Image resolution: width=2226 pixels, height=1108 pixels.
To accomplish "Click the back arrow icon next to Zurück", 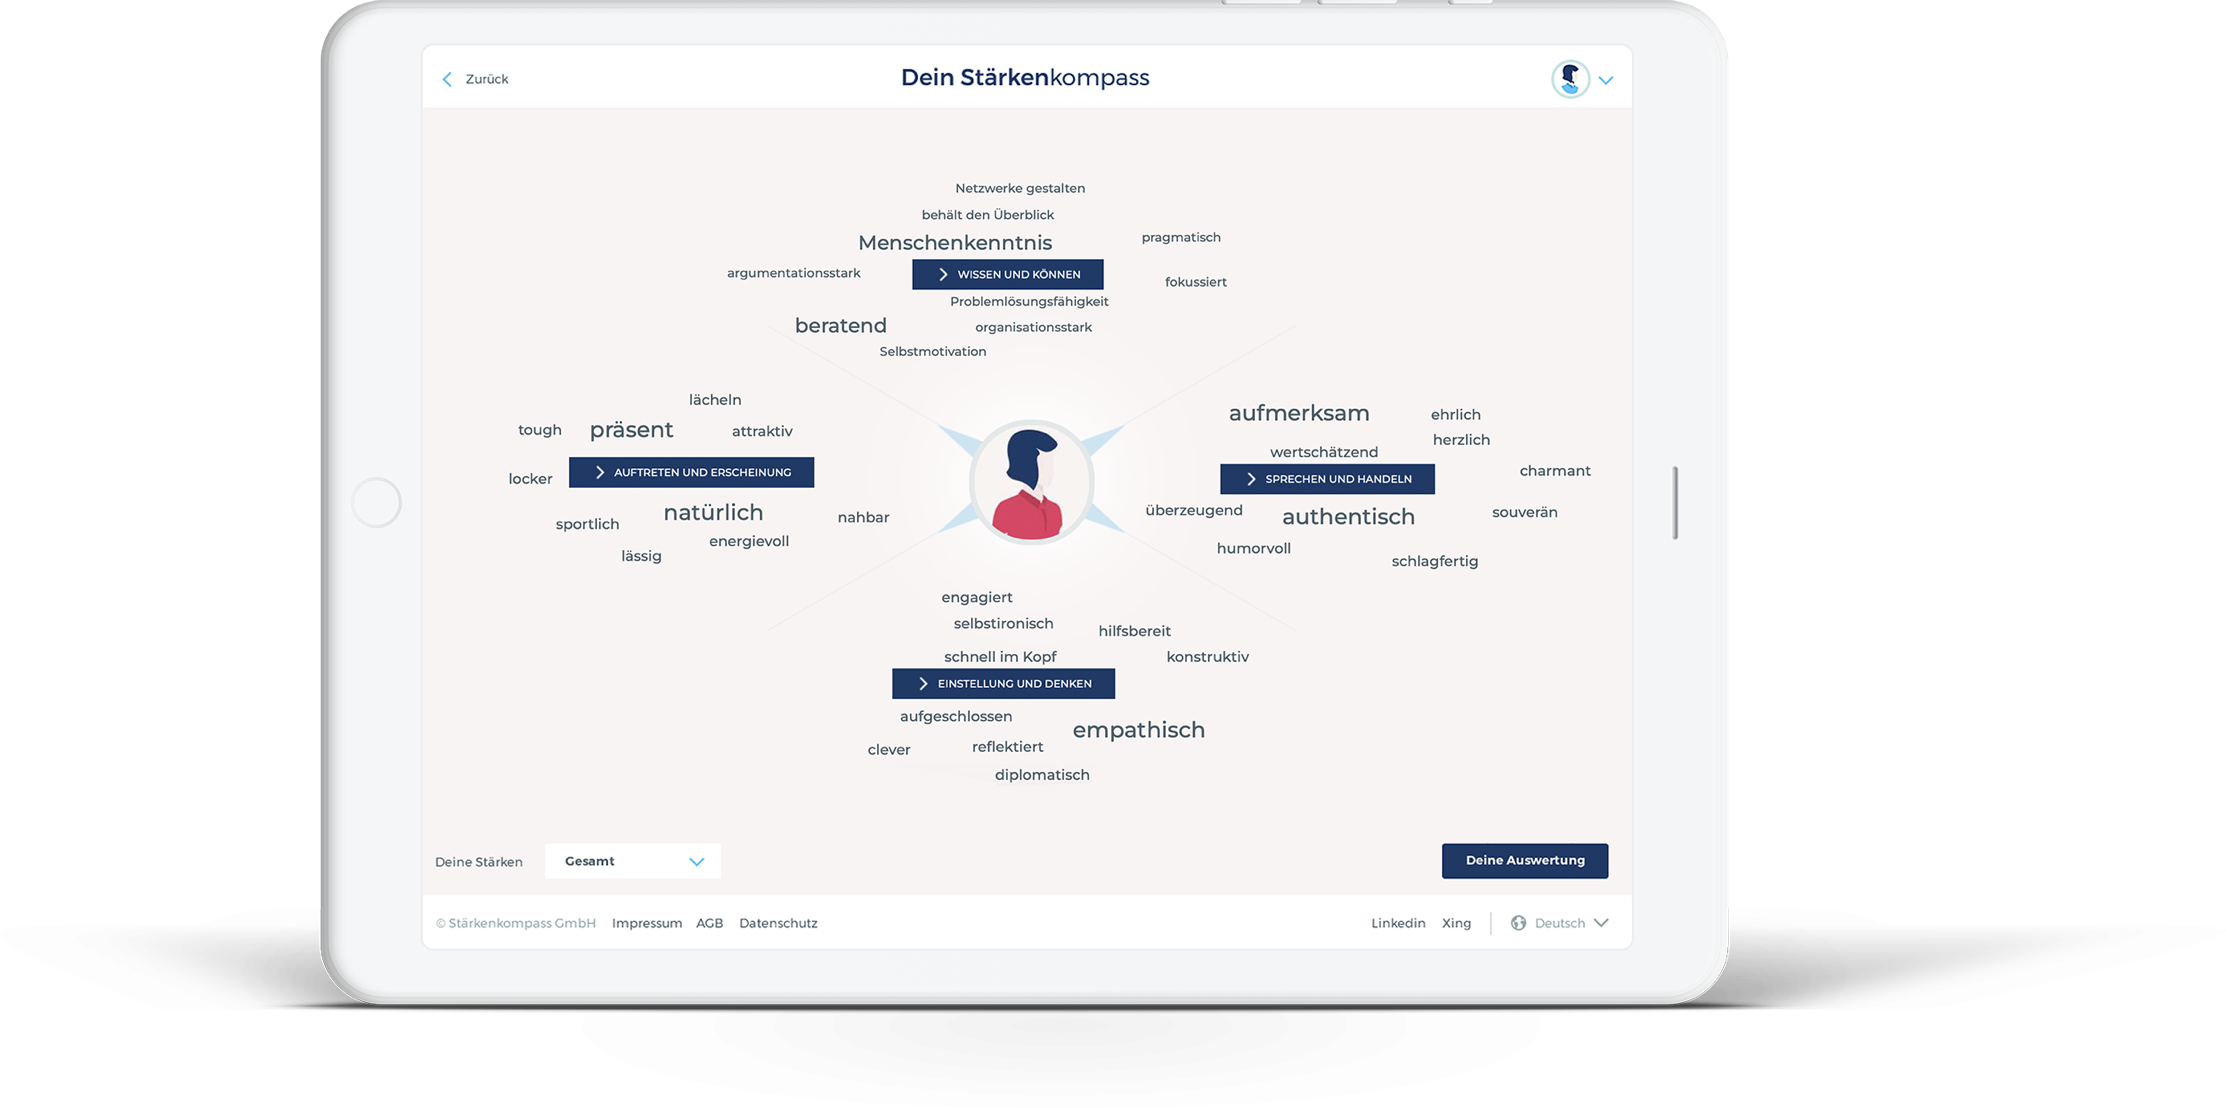I will pyautogui.click(x=447, y=79).
